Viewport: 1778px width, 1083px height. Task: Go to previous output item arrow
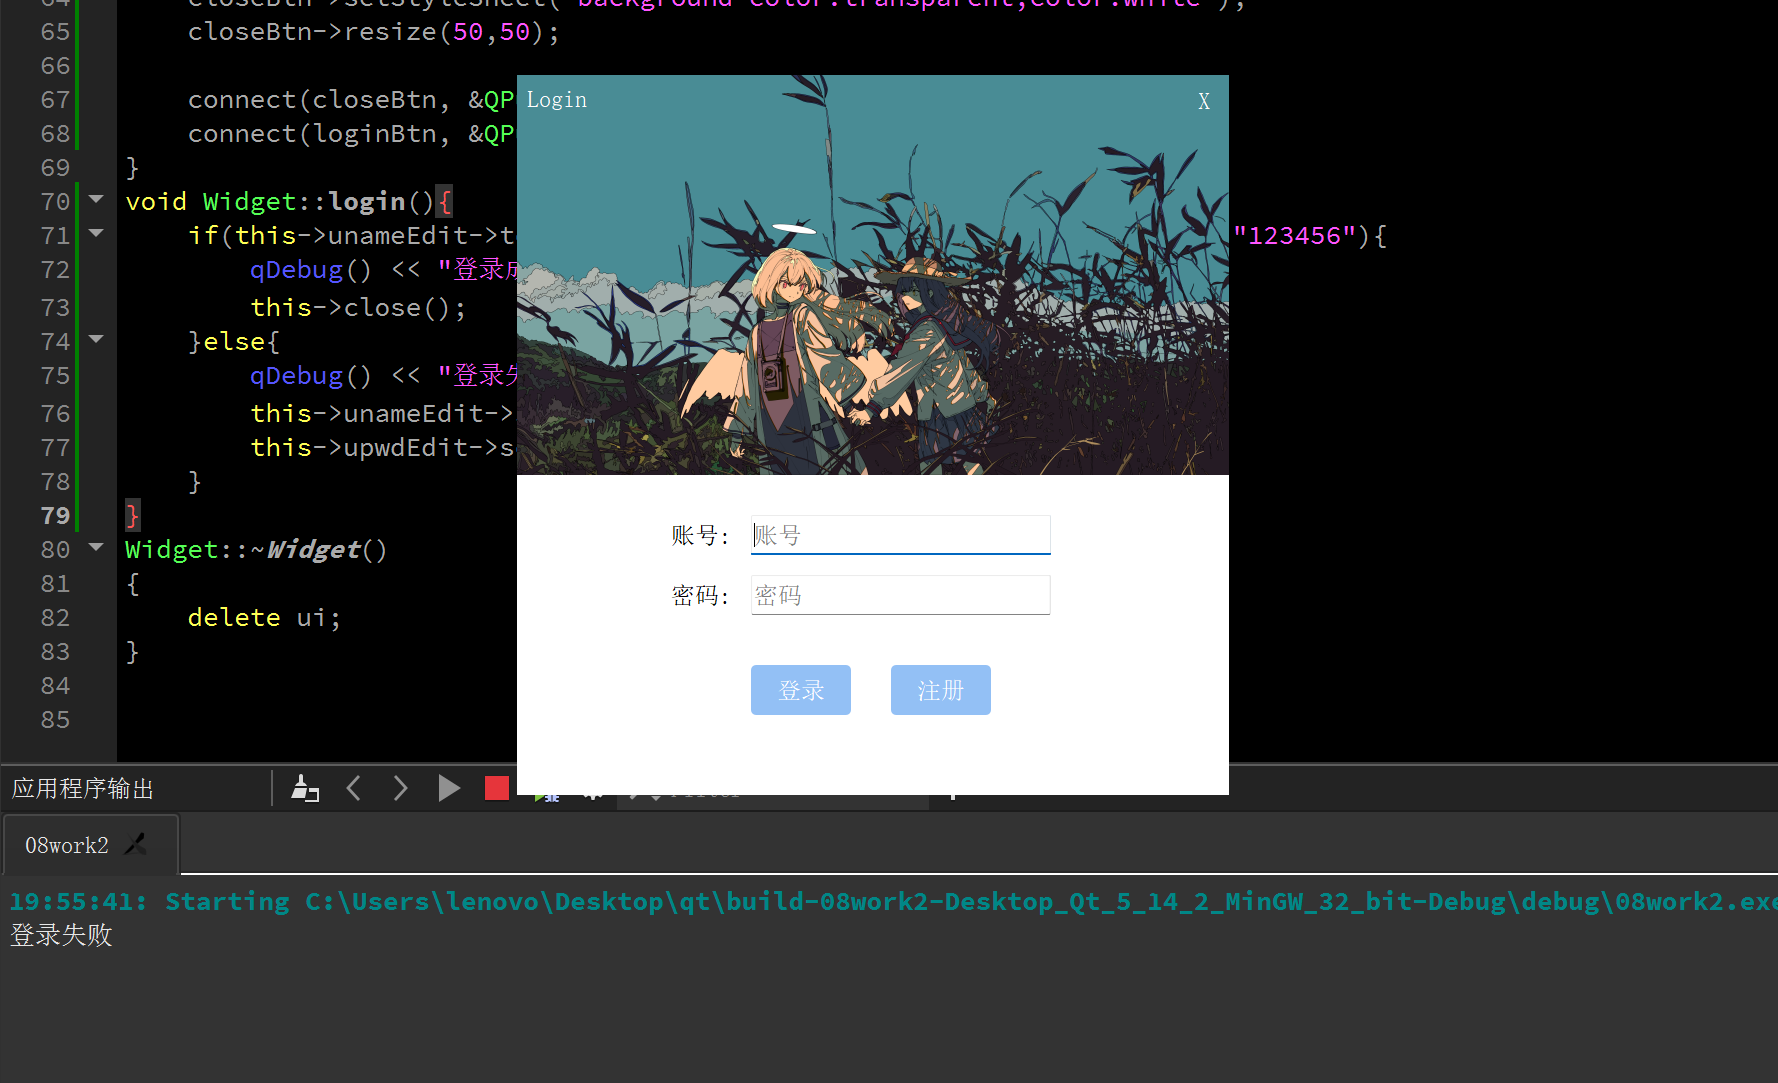point(353,788)
